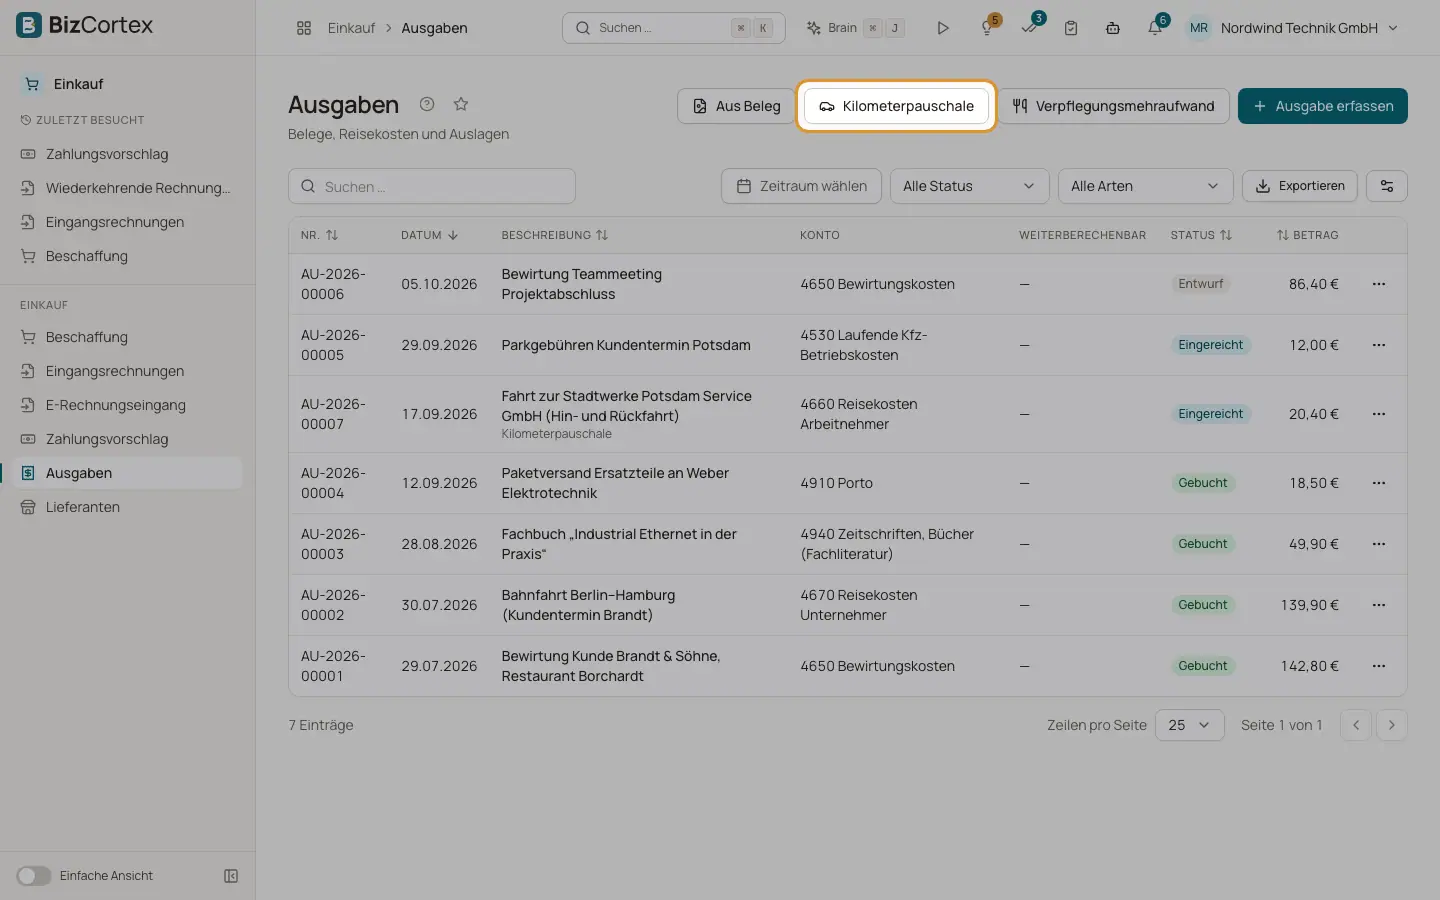Open the lightbulb tips icon

(987, 28)
